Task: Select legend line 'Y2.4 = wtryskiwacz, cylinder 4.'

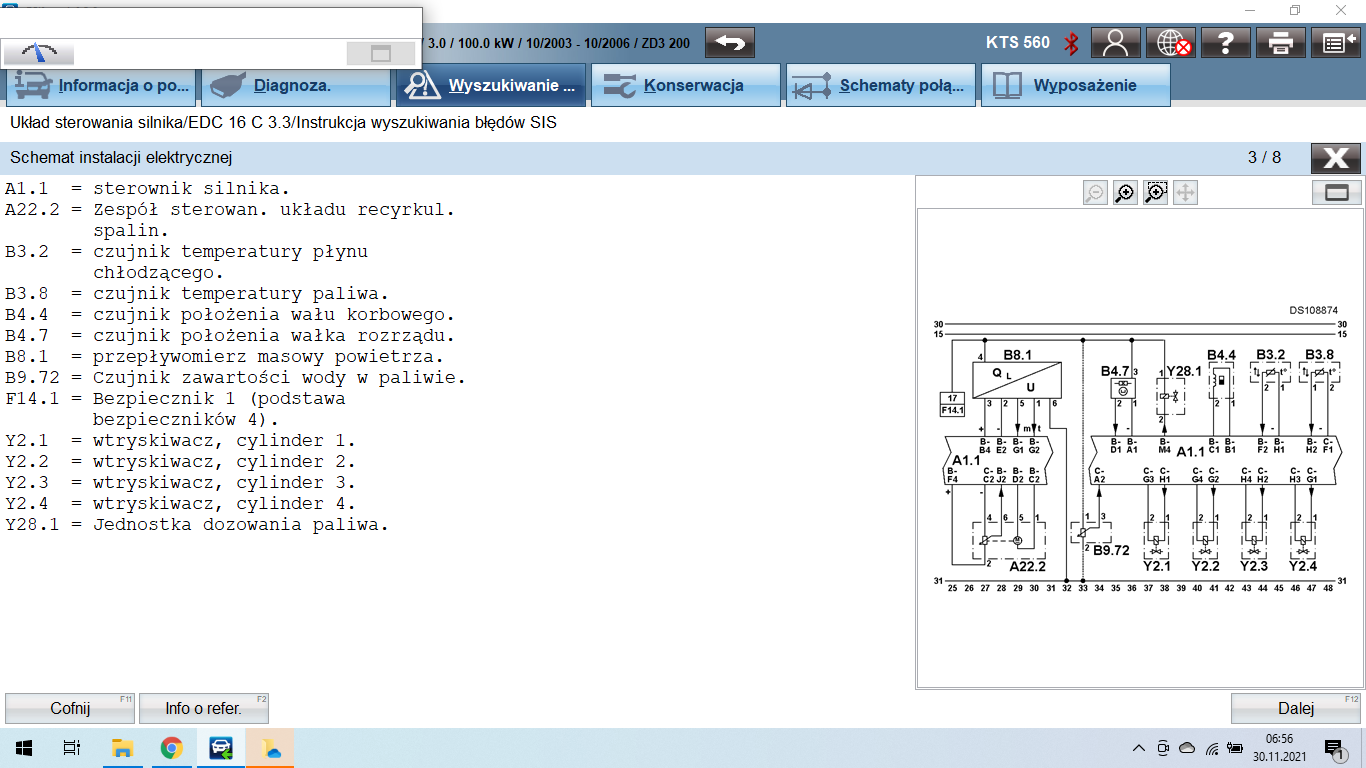Action: click(x=180, y=503)
